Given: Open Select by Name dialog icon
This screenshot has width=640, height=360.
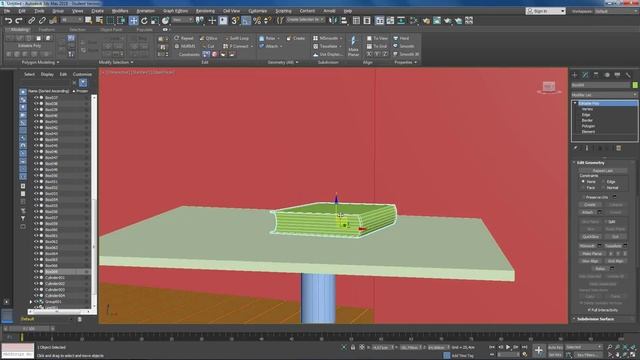Looking at the screenshot, I should (x=99, y=20).
